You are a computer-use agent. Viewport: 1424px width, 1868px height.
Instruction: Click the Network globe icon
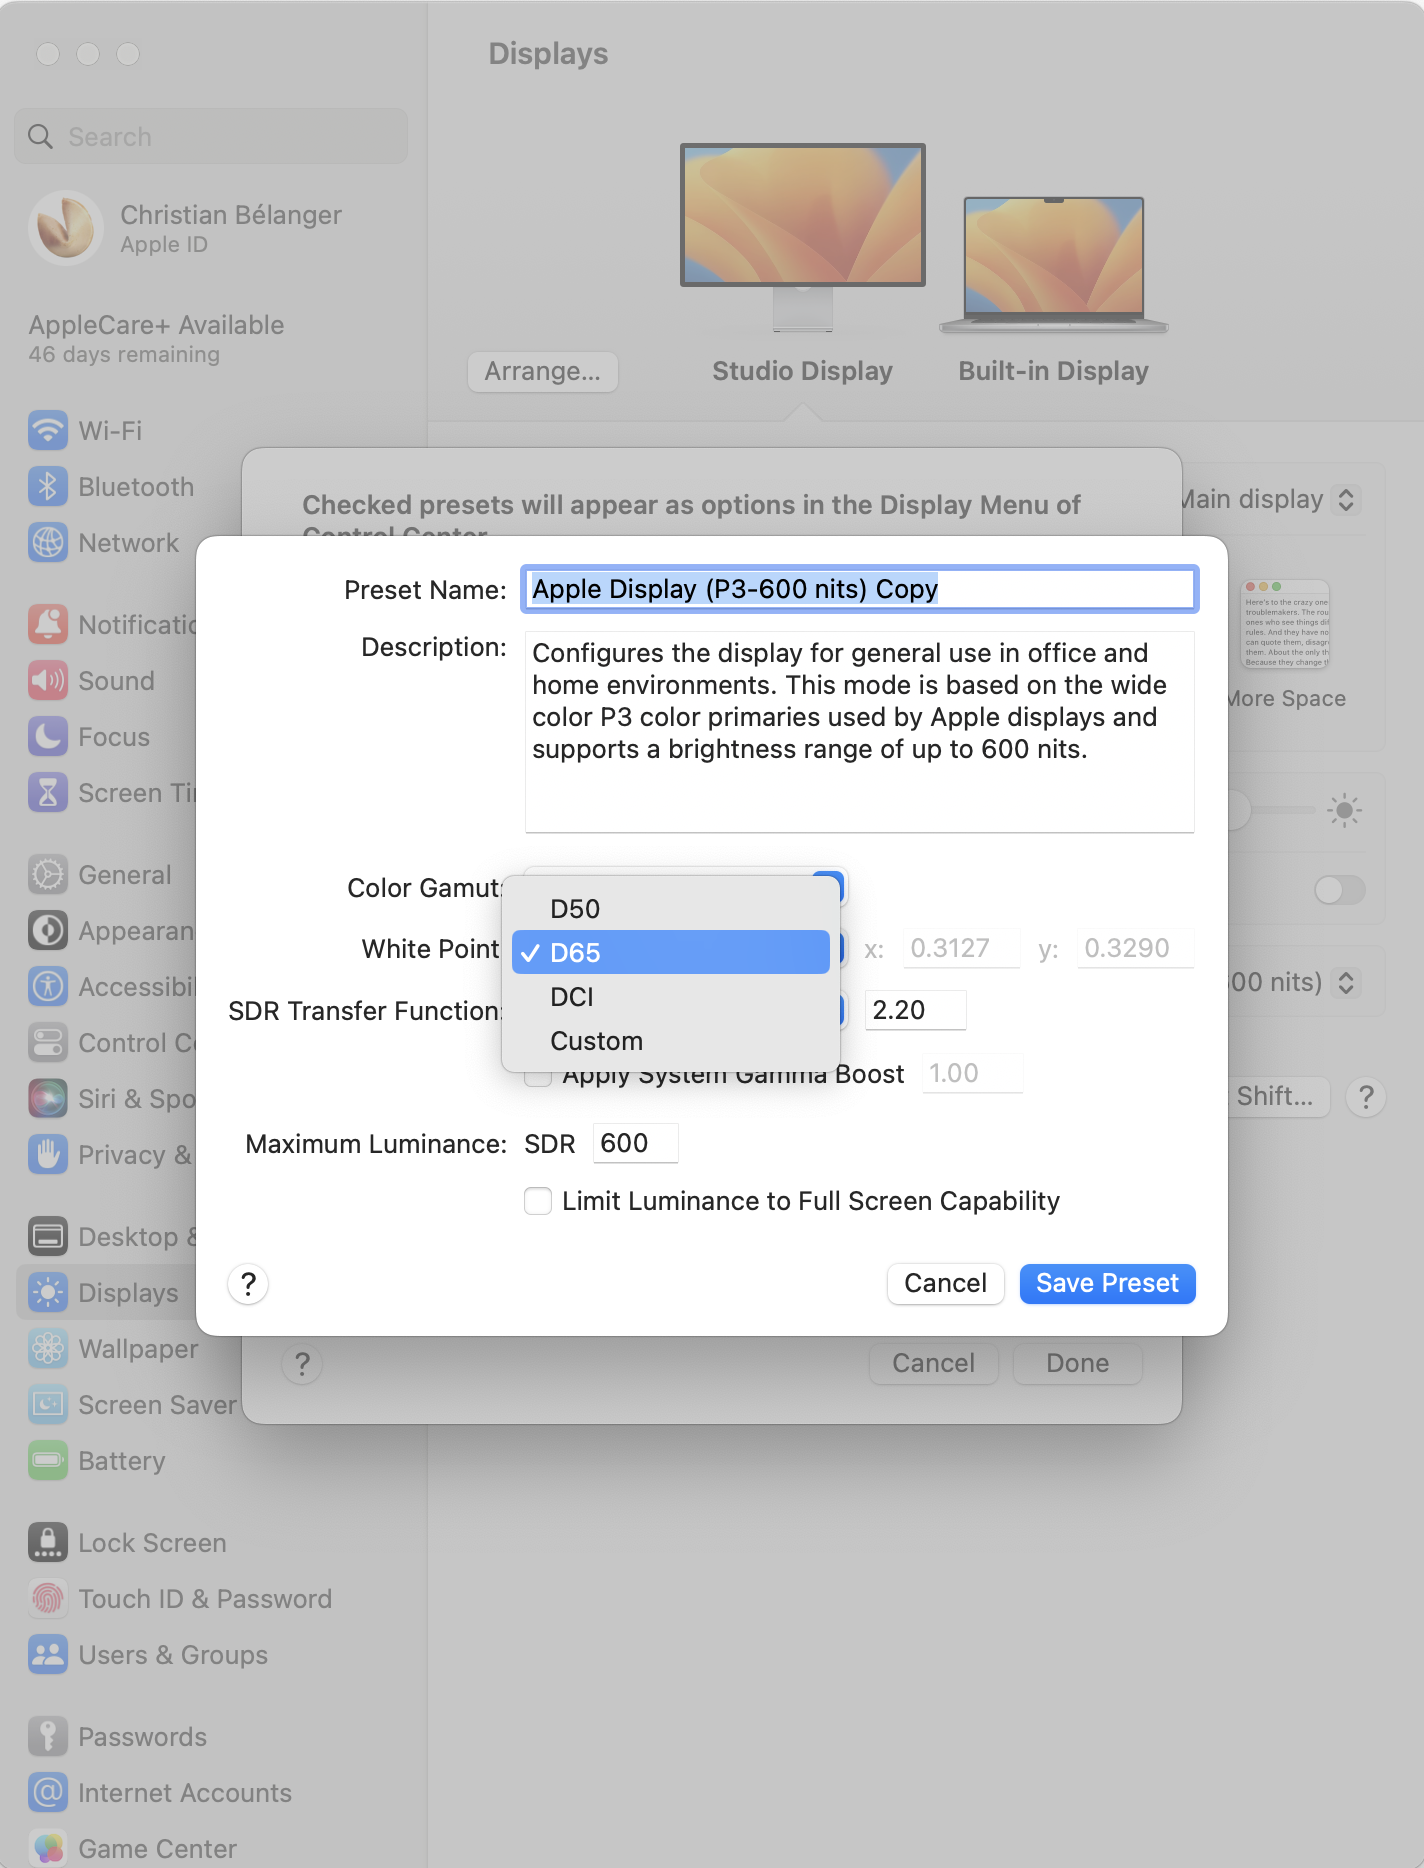coord(48,543)
